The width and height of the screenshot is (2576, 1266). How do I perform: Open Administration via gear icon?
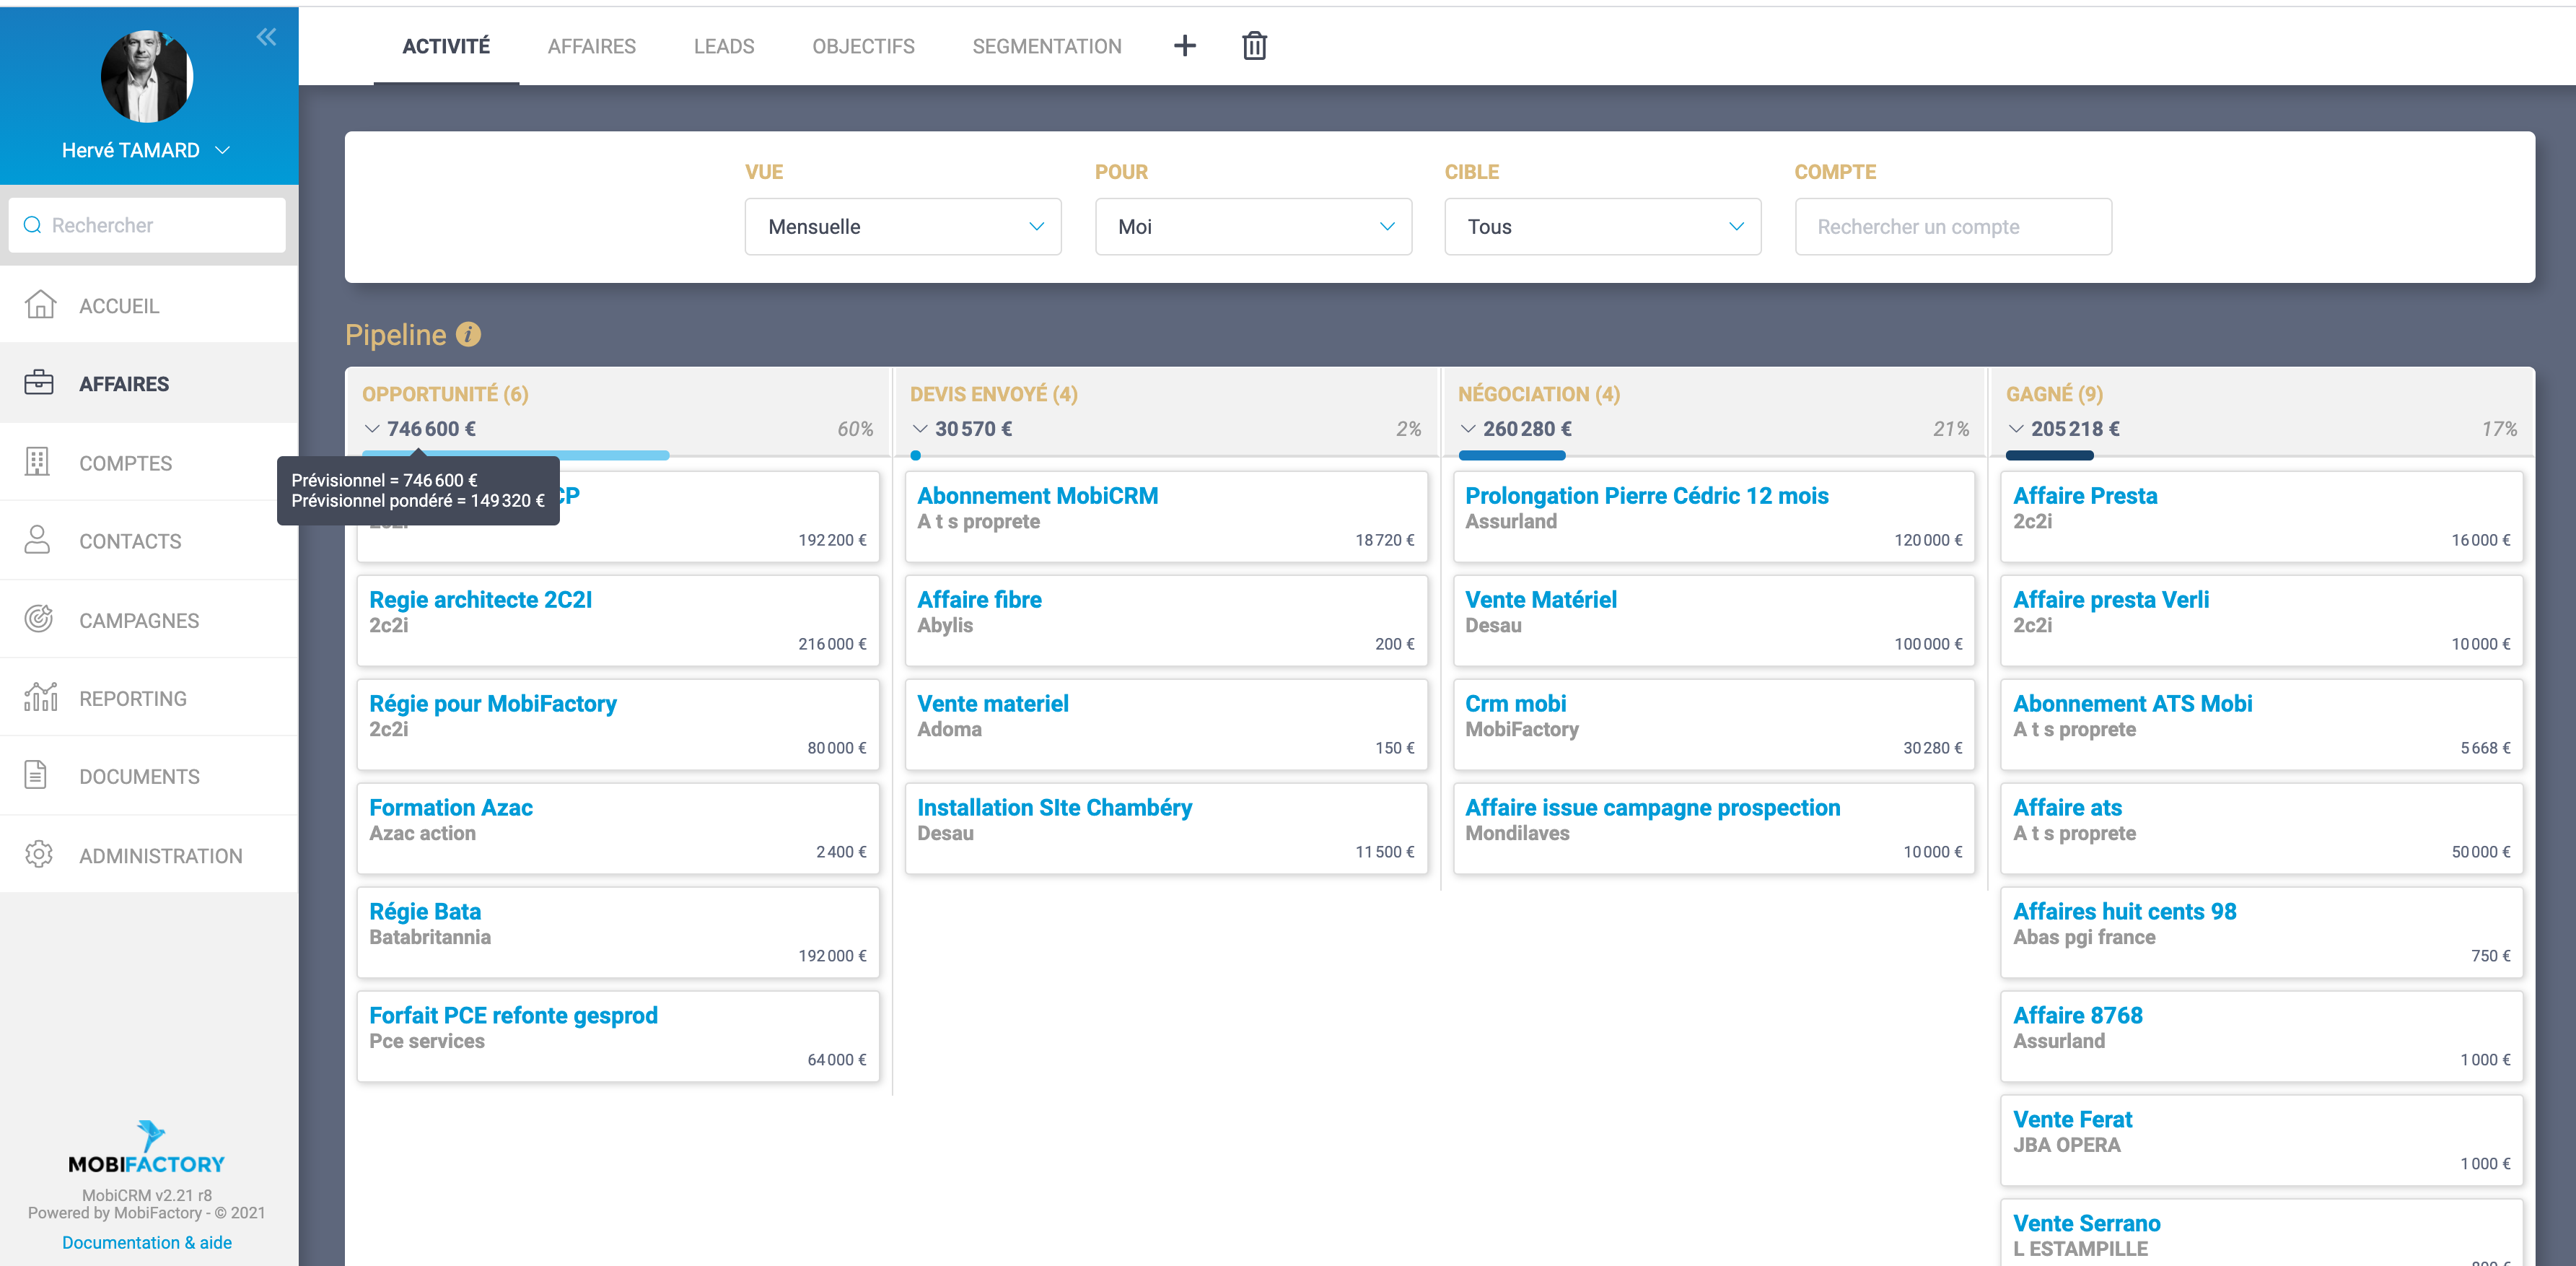pyautogui.click(x=38, y=854)
